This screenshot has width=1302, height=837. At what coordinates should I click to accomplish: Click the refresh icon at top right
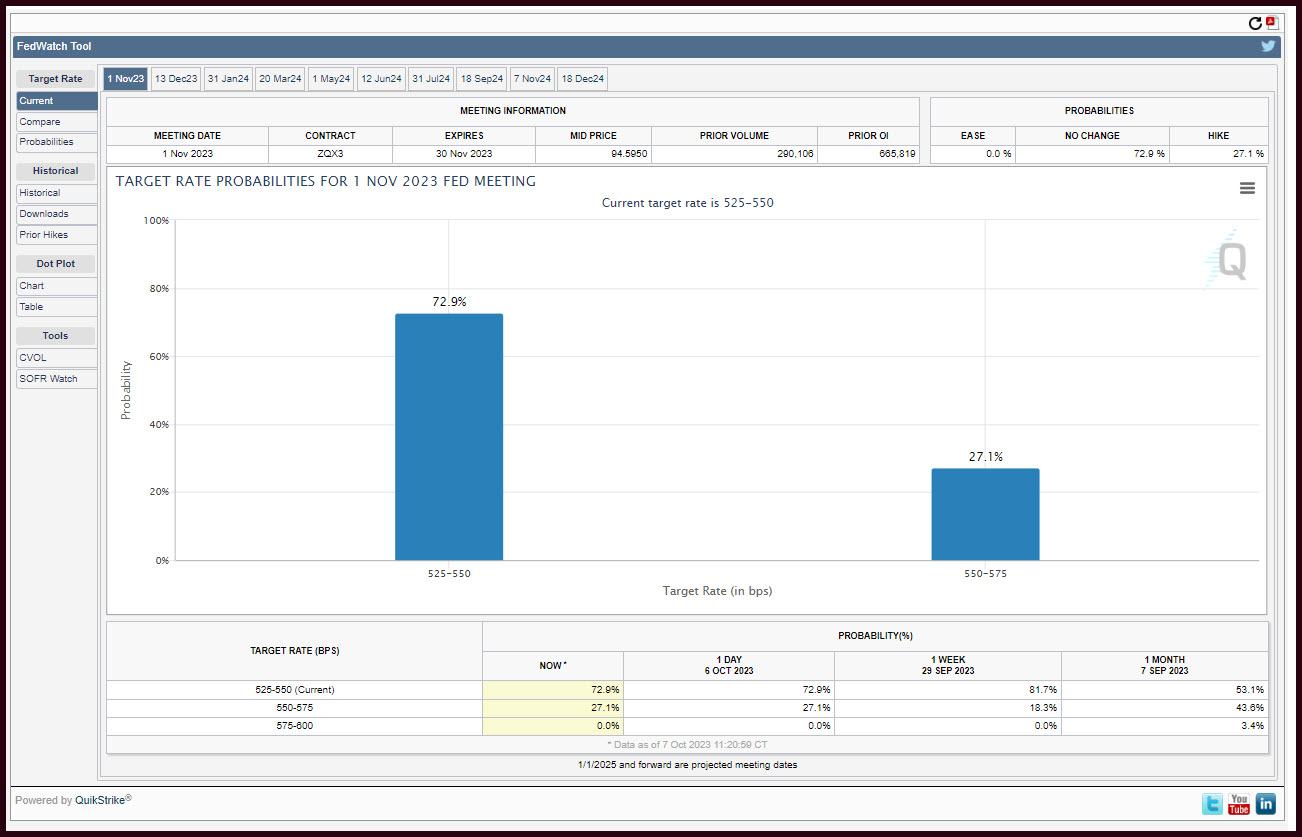[x=1255, y=23]
